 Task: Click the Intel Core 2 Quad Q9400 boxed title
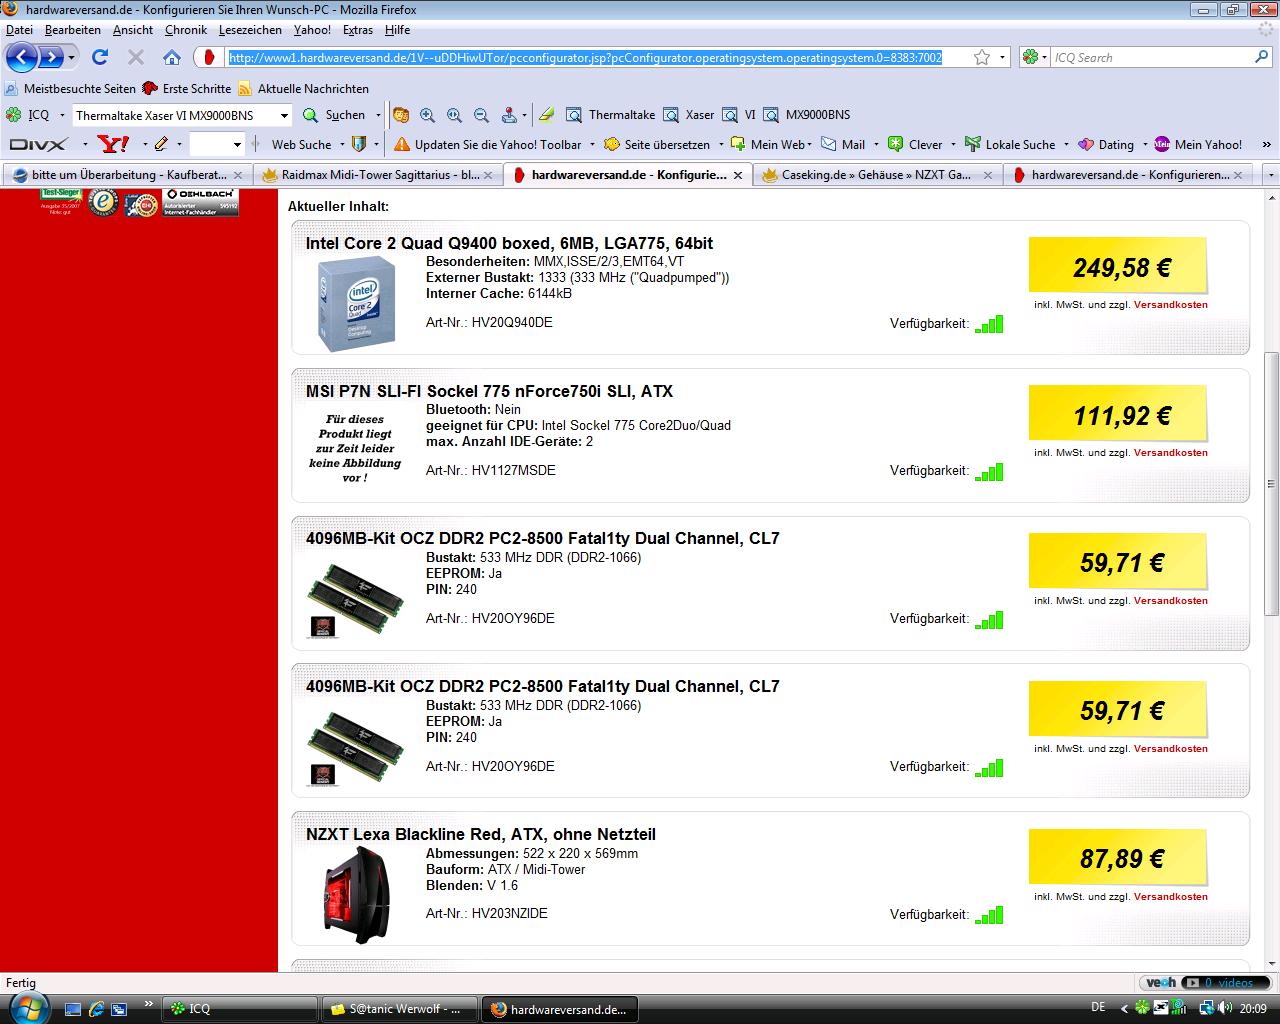509,243
